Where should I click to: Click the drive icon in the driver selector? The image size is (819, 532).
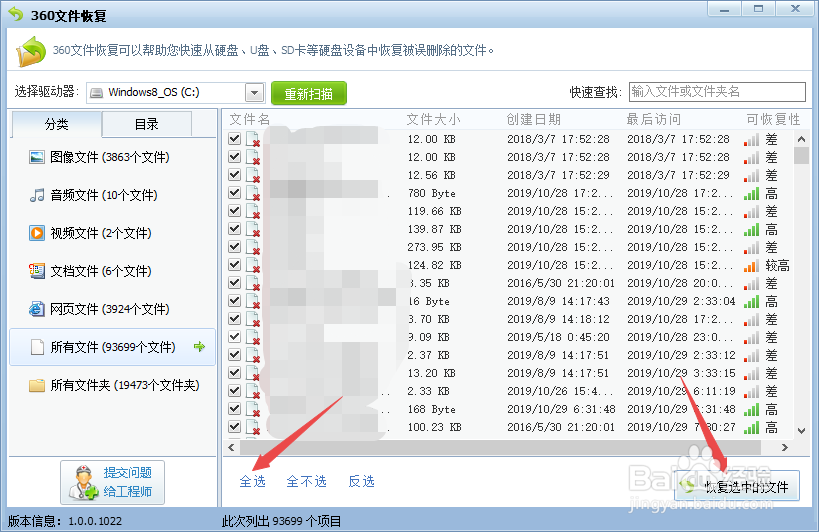(x=96, y=93)
